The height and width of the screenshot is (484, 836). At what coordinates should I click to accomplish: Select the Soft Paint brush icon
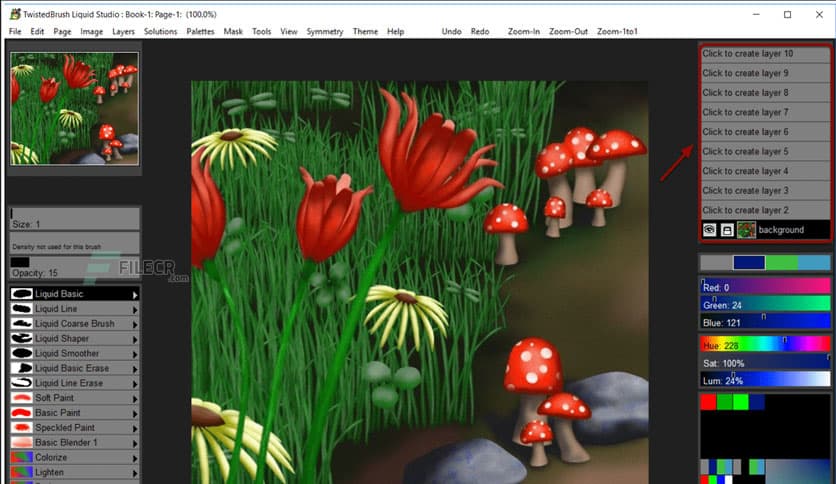click(22, 398)
